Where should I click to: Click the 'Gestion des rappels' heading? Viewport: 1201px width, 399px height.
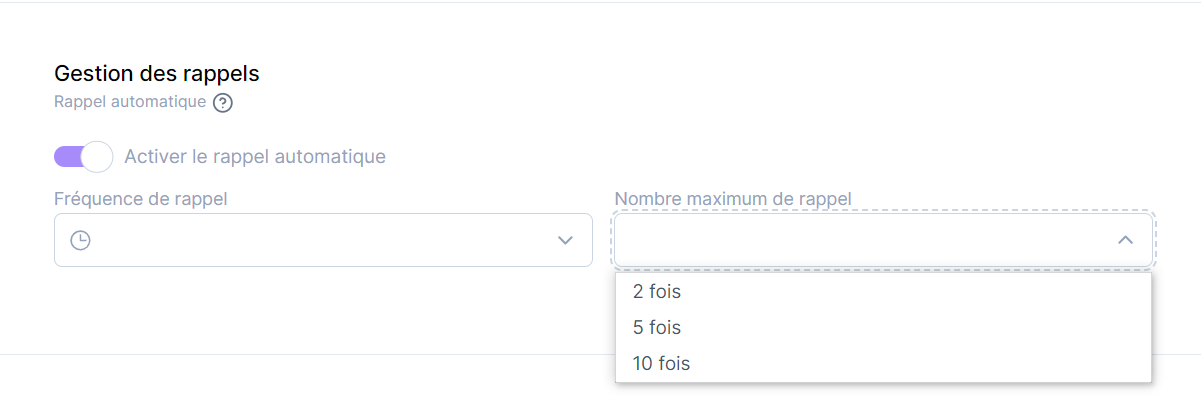[x=157, y=73]
